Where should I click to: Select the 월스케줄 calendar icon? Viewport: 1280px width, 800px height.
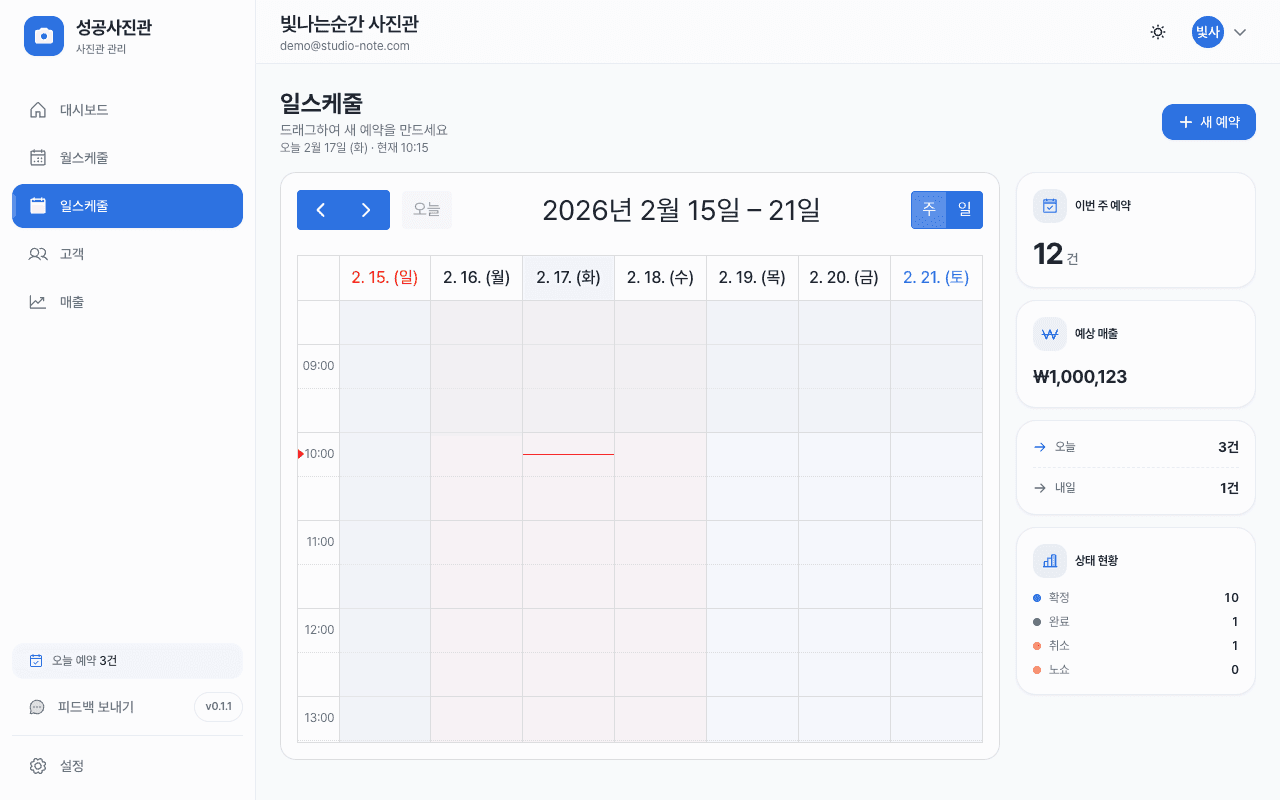coord(38,157)
